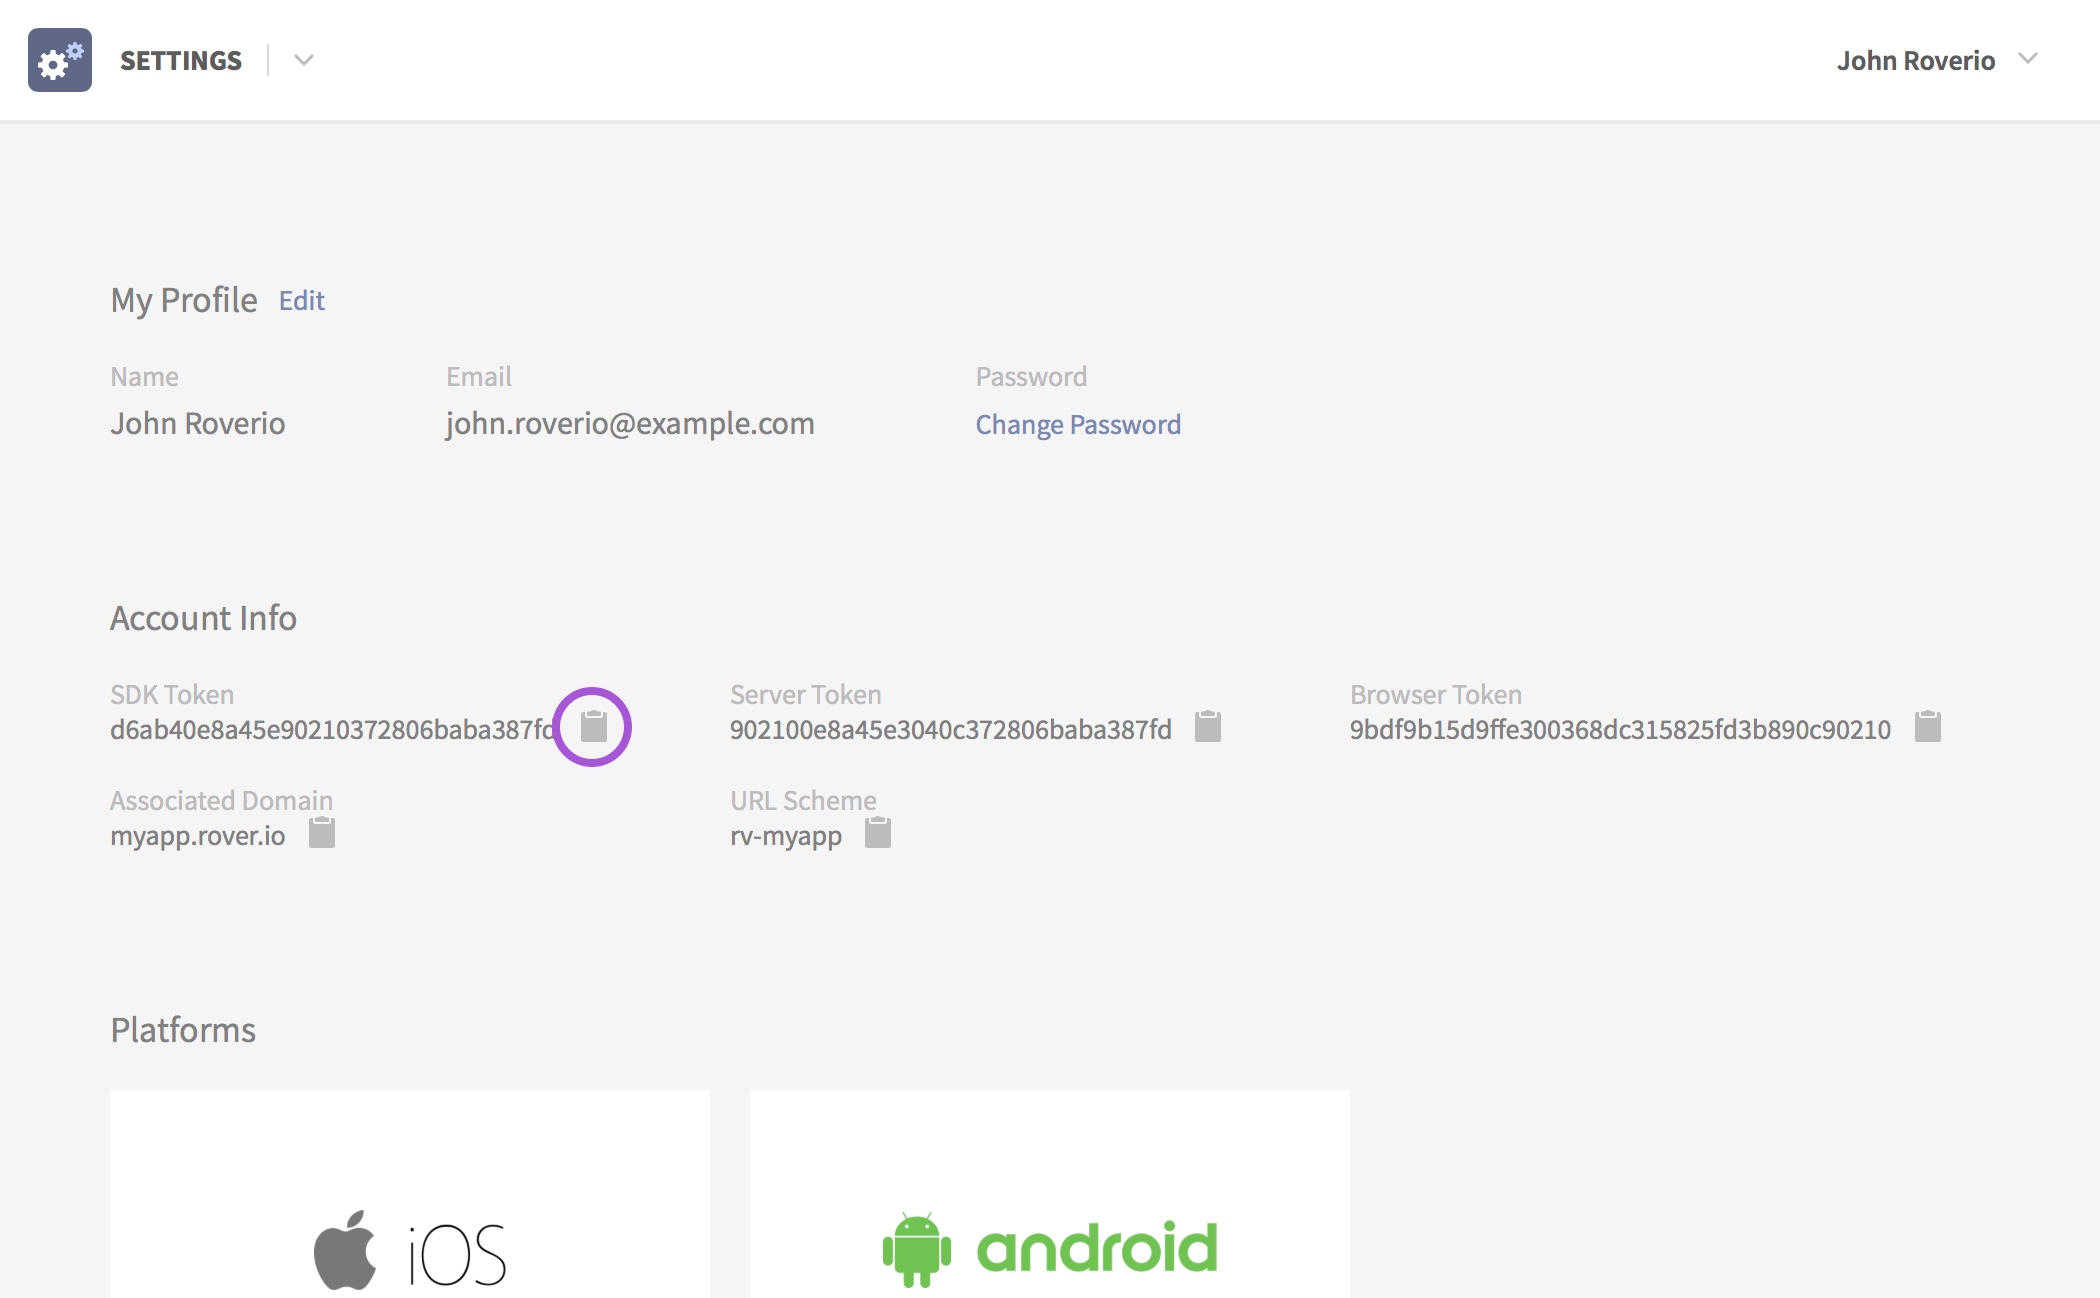This screenshot has height=1298, width=2100.
Task: Copy the SDK Token to clipboard
Action: [x=594, y=726]
